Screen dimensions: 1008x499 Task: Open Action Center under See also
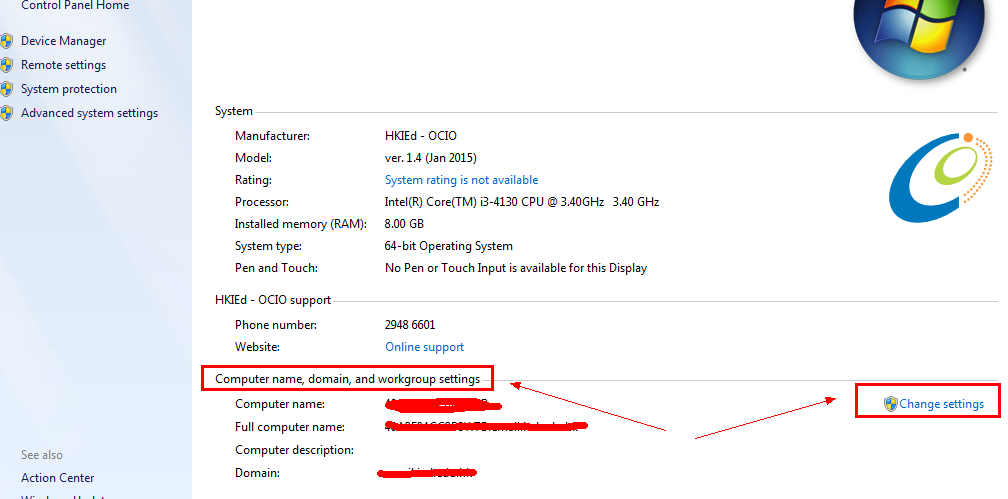tap(58, 478)
